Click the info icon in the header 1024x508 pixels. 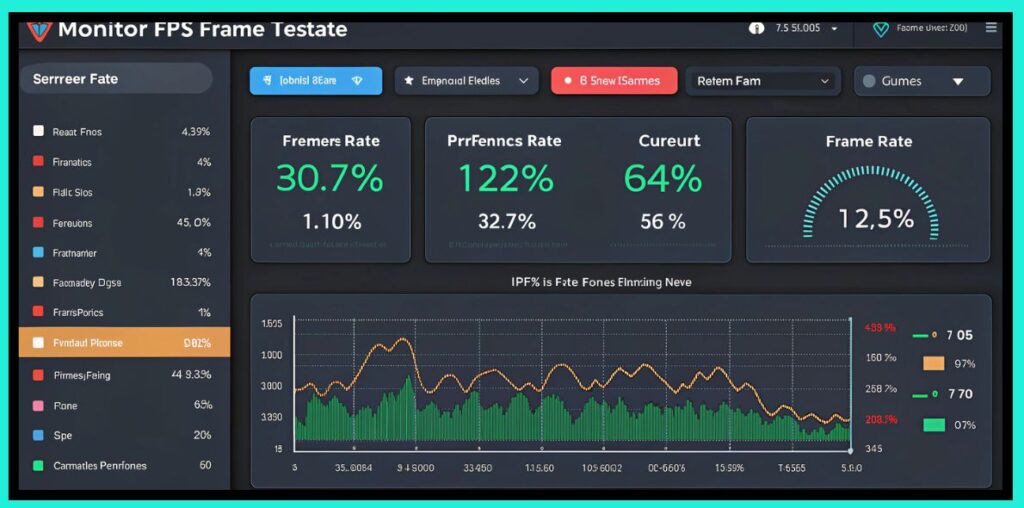click(x=756, y=28)
